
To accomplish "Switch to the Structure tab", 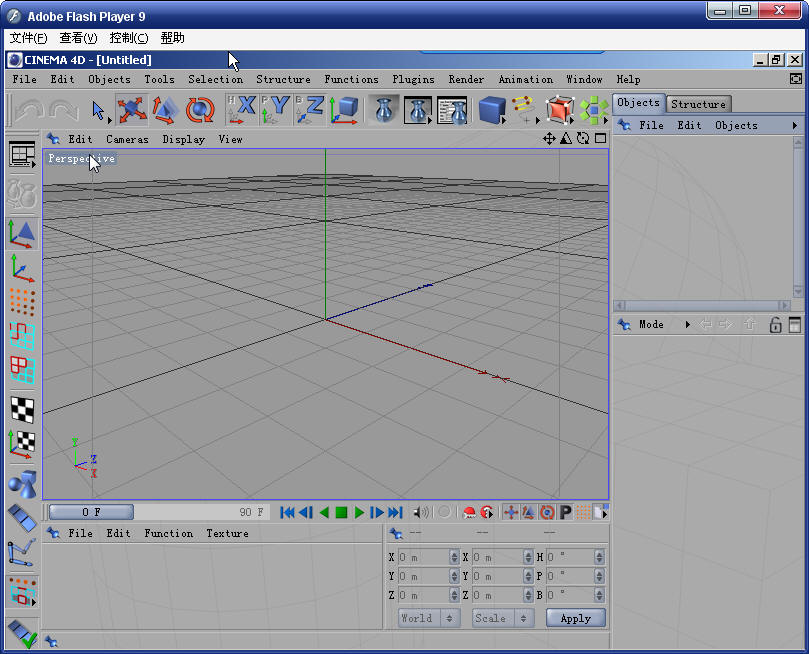I will coord(698,104).
